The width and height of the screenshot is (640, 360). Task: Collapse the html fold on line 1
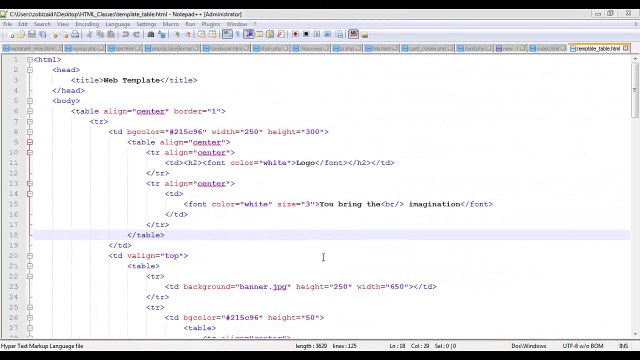coord(30,60)
